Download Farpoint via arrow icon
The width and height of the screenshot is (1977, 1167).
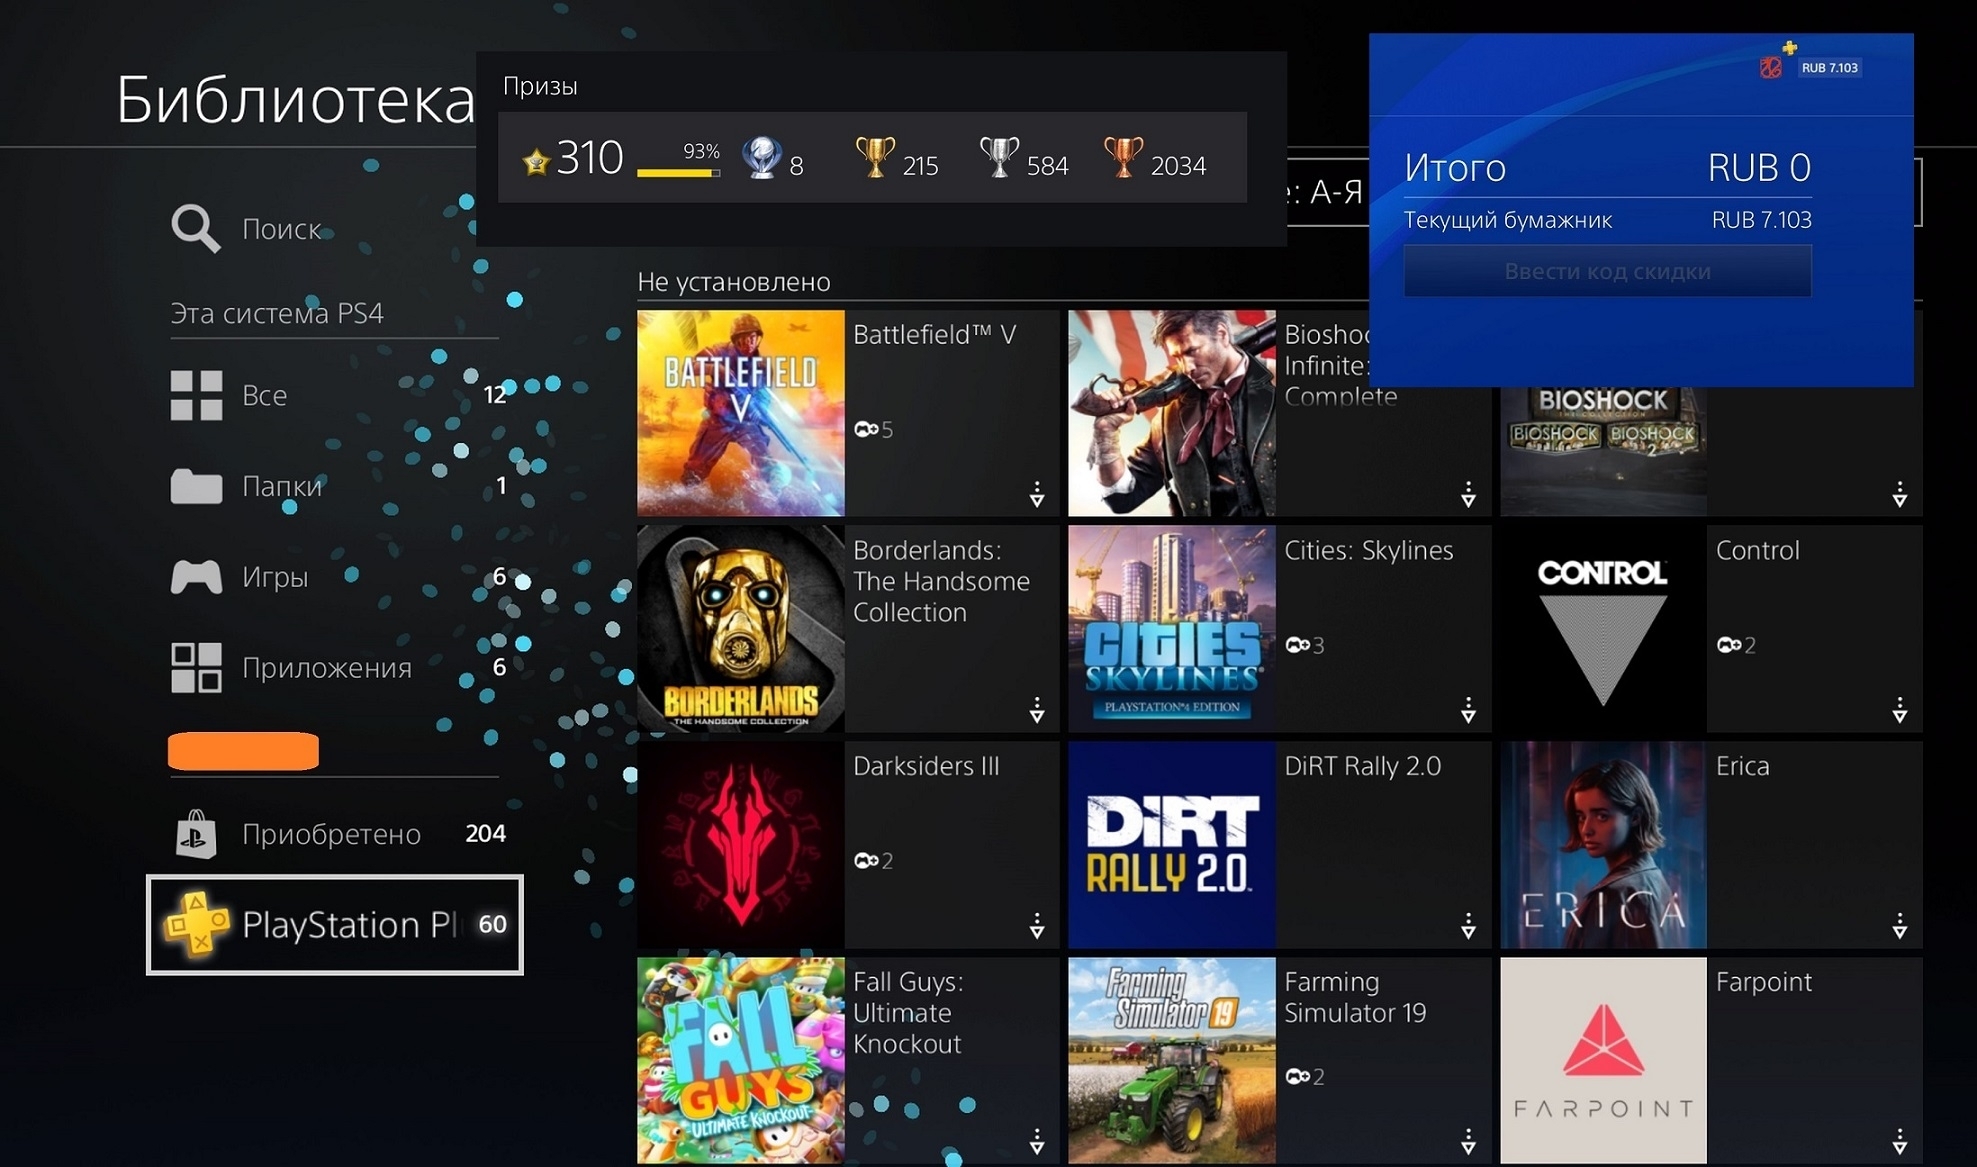1899,1141
